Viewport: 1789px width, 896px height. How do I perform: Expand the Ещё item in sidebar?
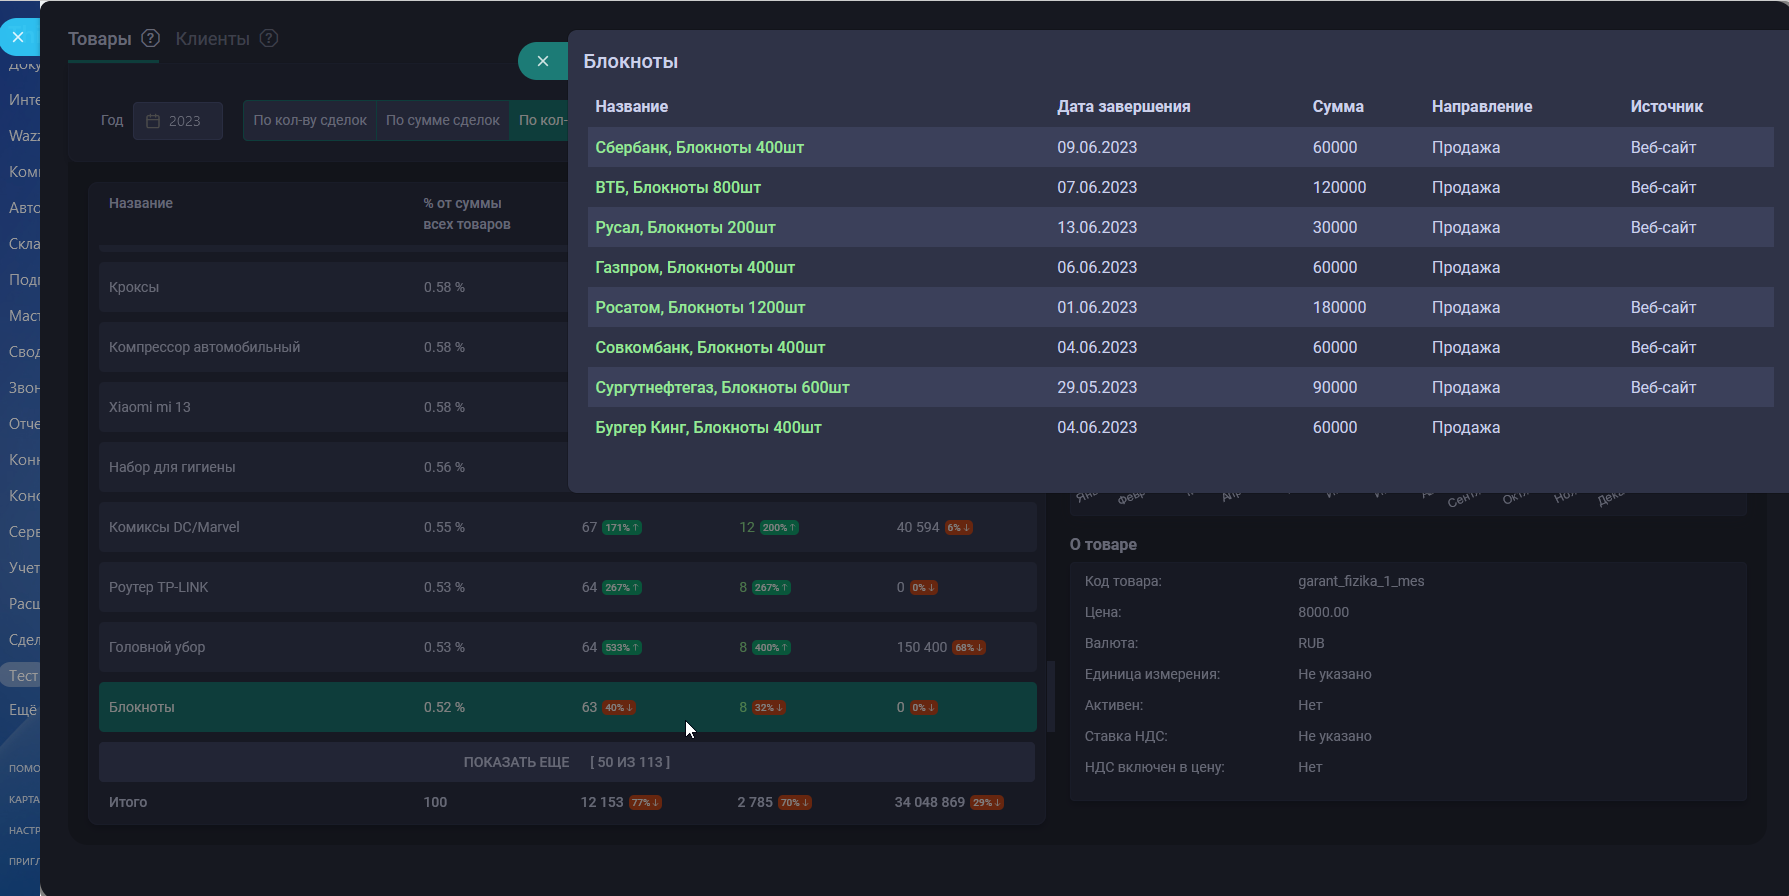tap(22, 710)
